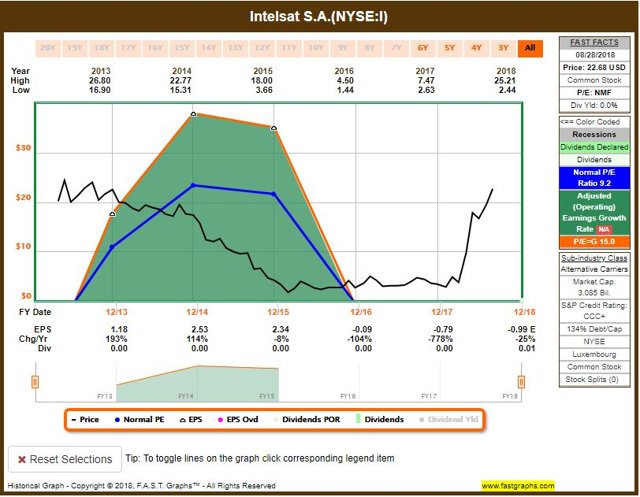
Task: Click the 2016 low value '1.44'
Action: pos(345,90)
